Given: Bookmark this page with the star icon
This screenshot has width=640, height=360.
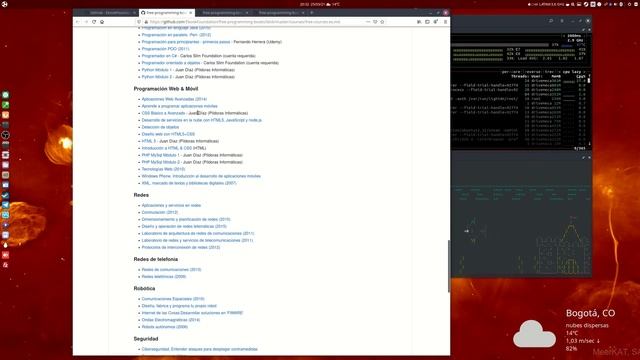Looking at the screenshot, I should pos(382,22).
